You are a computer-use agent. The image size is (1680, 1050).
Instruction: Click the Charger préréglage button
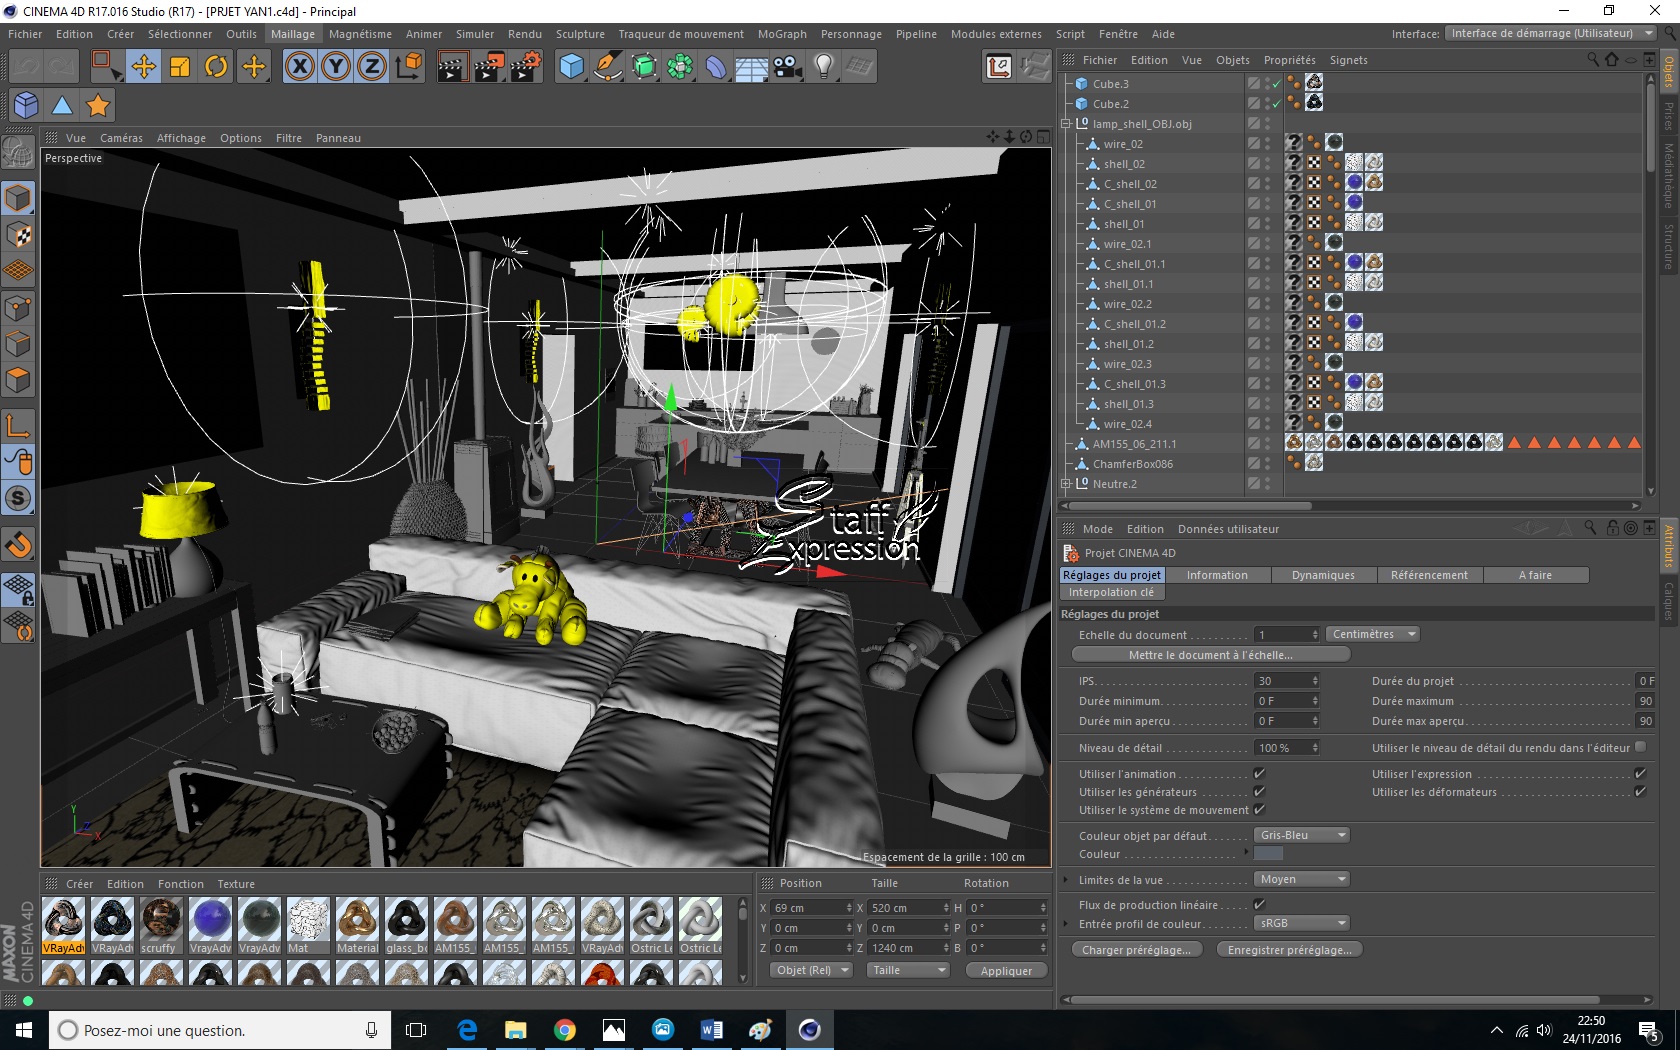[x=1136, y=950]
